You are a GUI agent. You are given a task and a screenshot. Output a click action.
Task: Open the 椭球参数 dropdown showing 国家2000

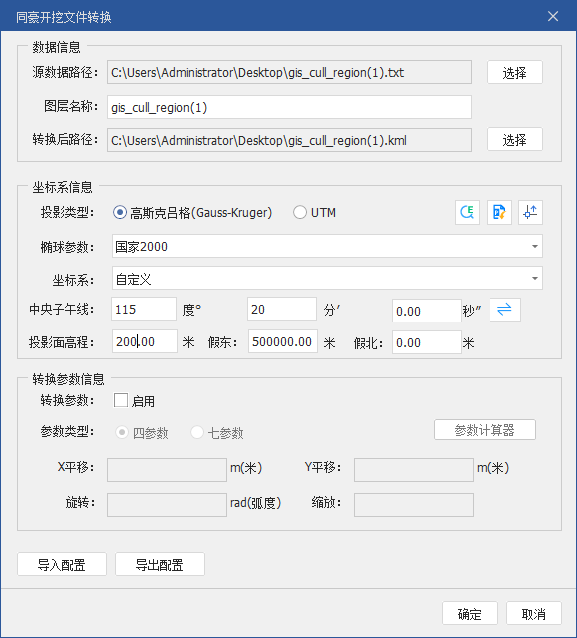327,247
